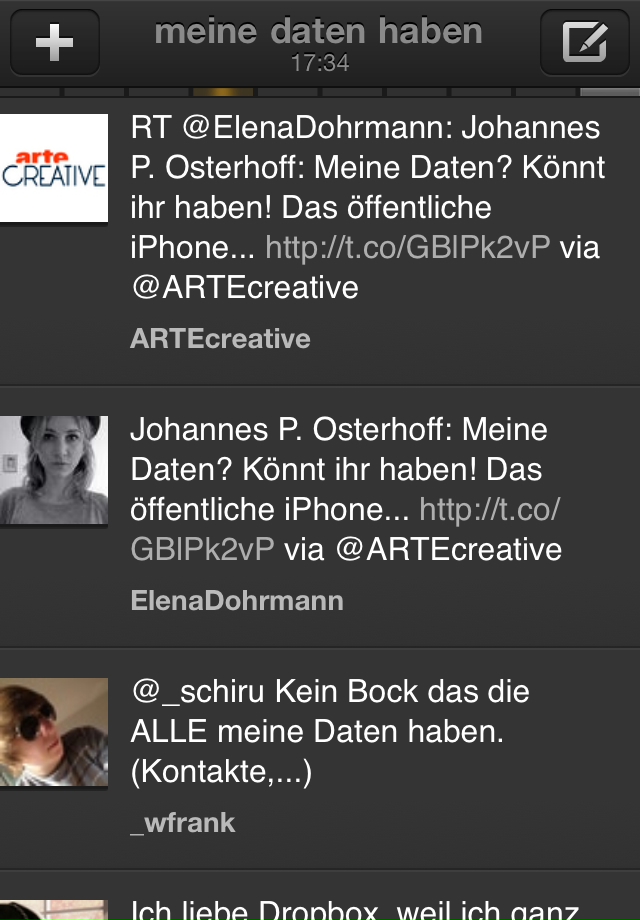Tap the @ARTEcreative mention in ElenaDohrmann's tweet
Image resolution: width=640 pixels, height=920 pixels.
449,549
